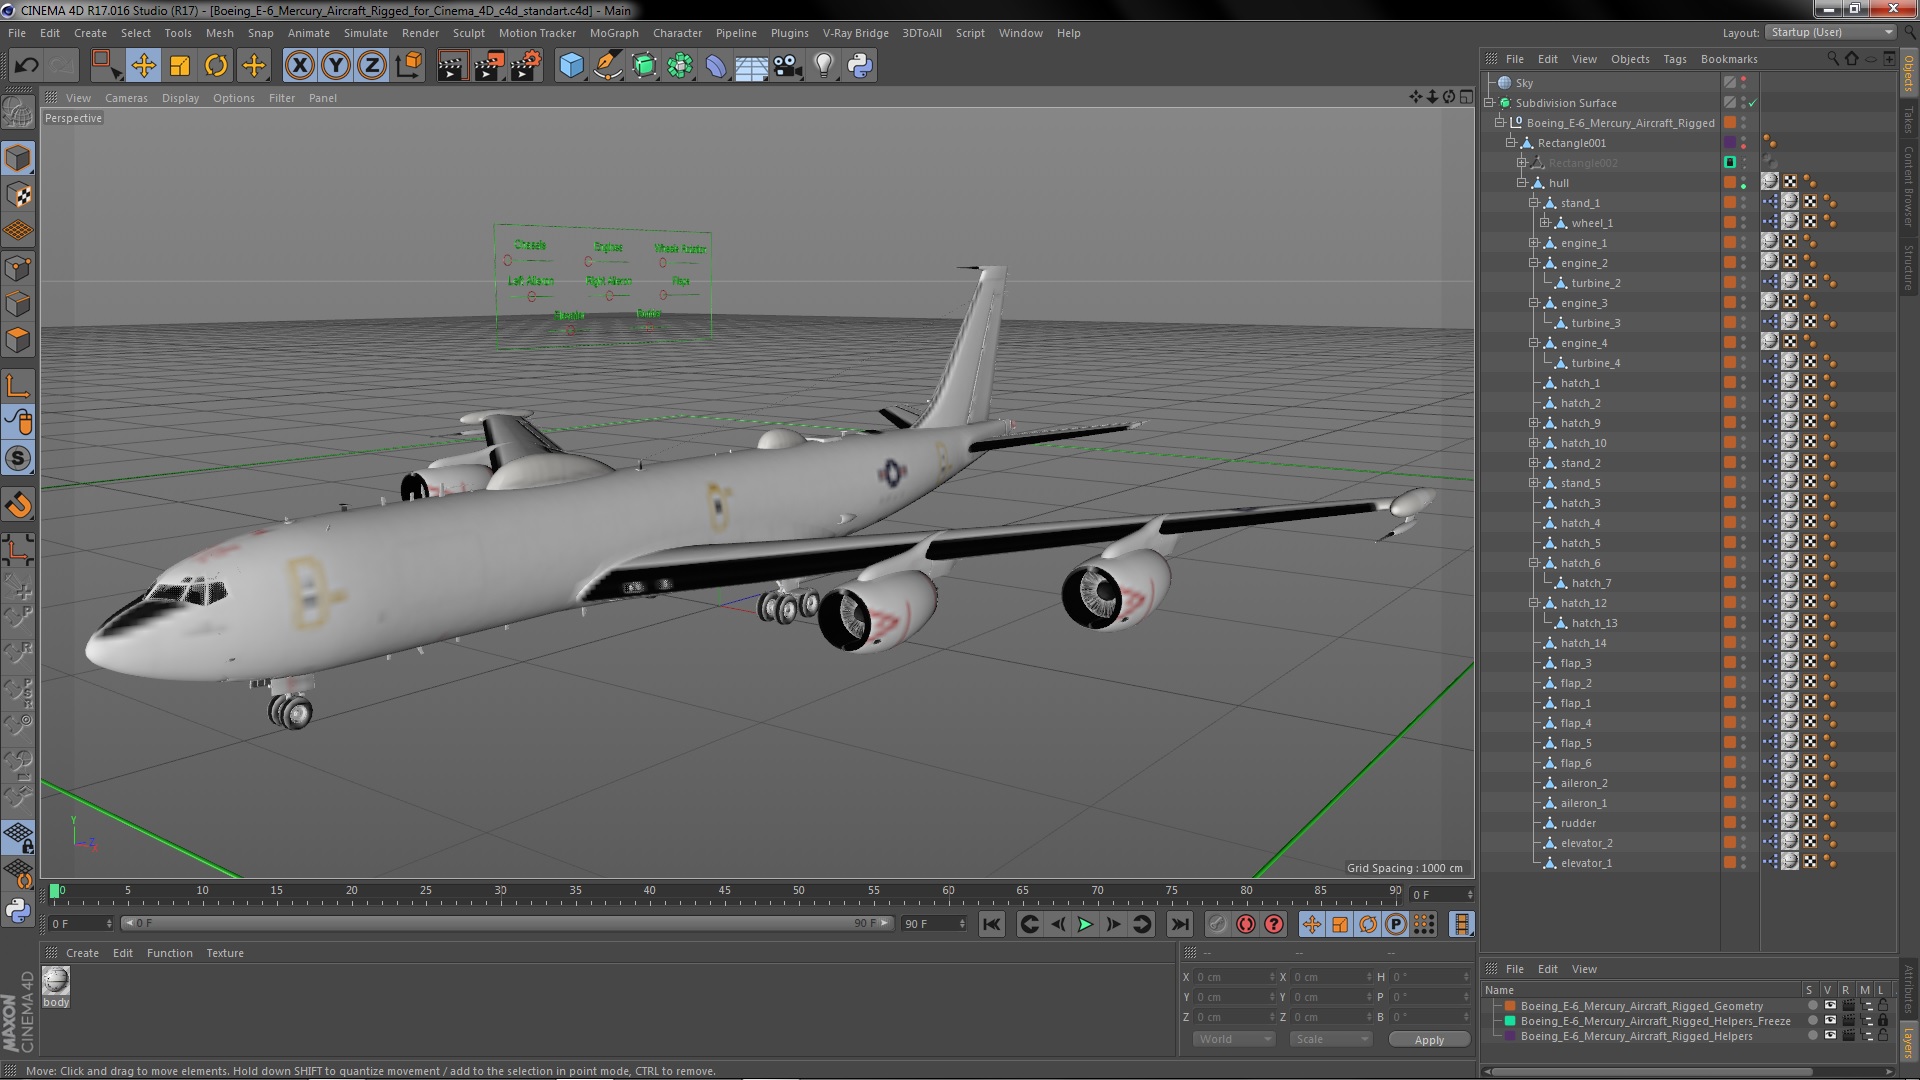Add a light object icon

(x=824, y=66)
